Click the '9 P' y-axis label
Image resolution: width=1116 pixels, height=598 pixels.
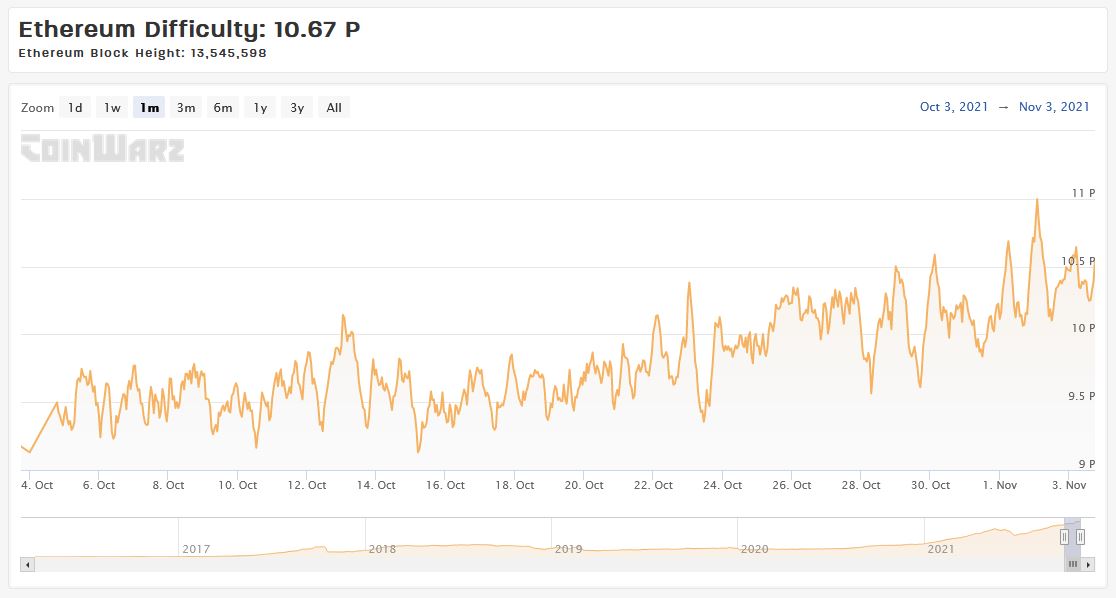click(1087, 463)
